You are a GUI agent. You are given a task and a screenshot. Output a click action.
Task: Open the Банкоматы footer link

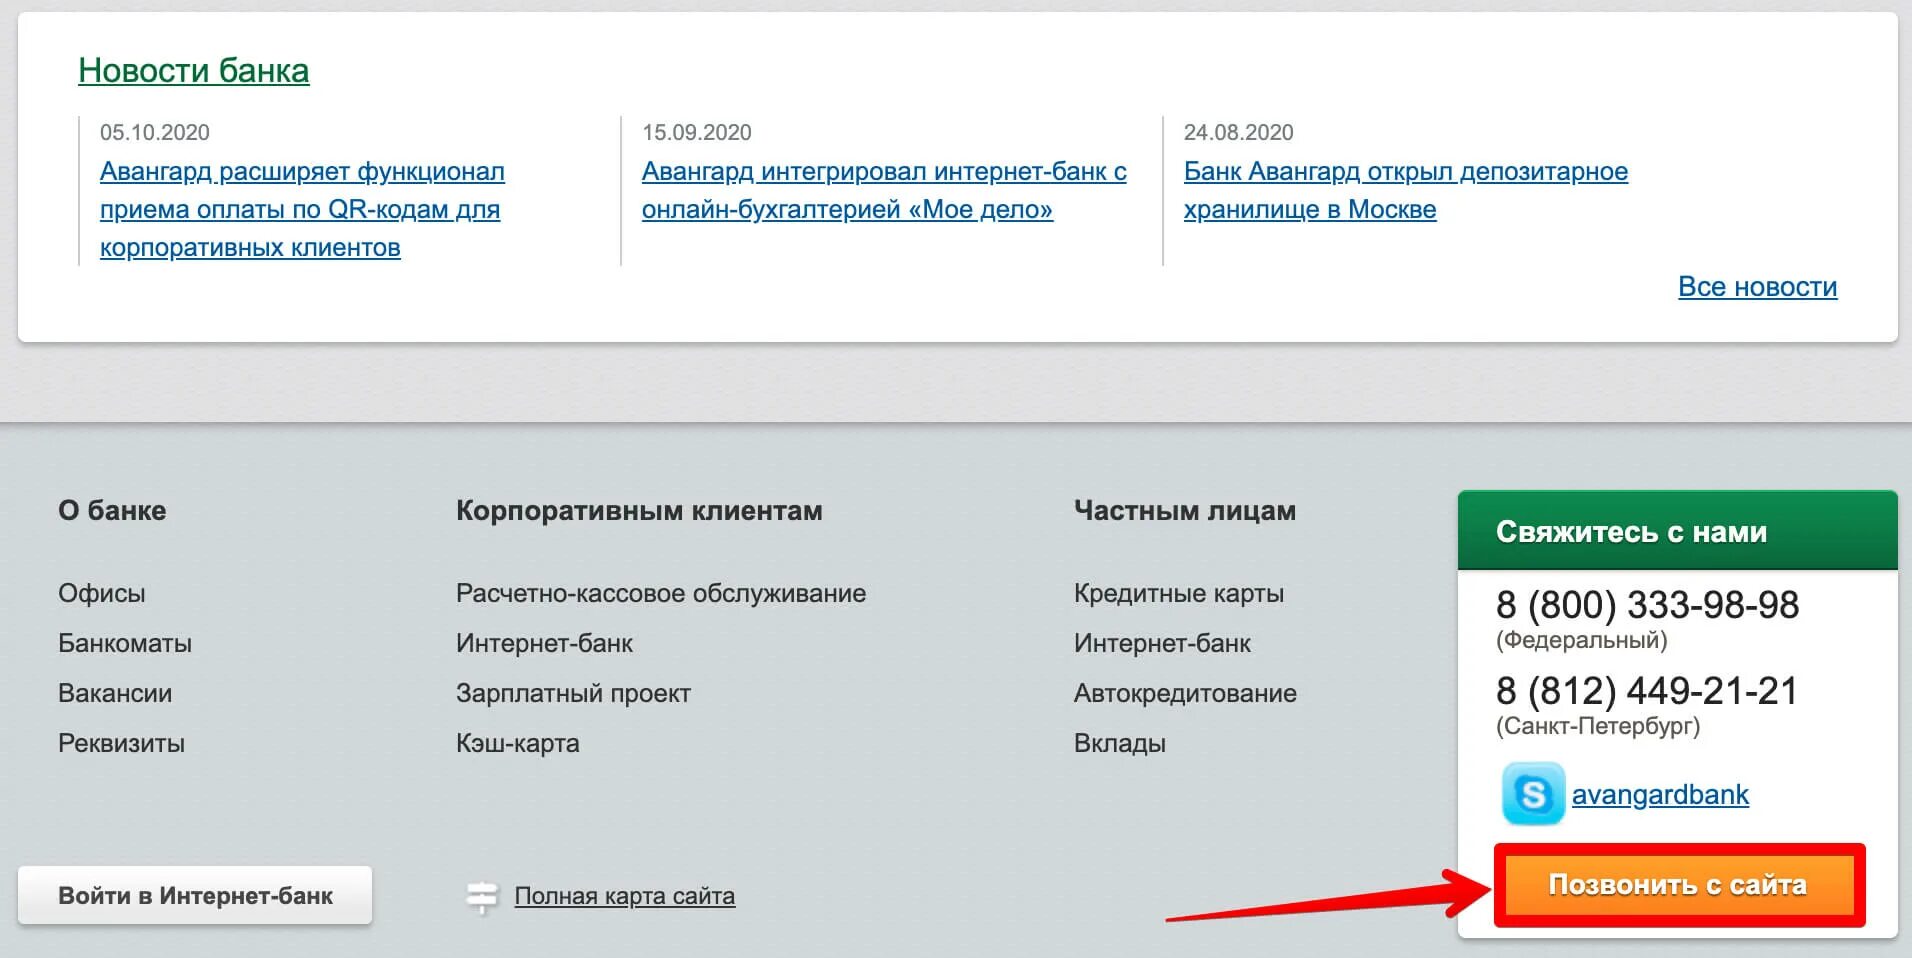(125, 643)
